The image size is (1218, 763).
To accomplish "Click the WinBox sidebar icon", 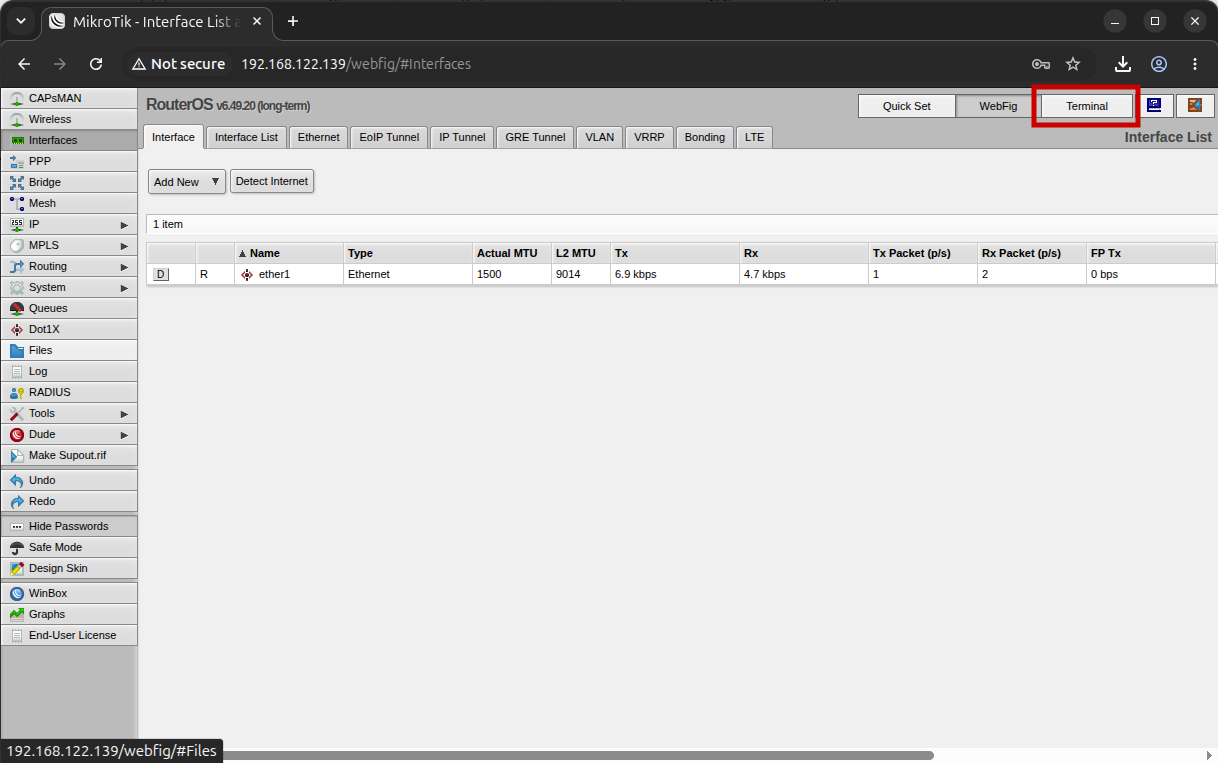I will (17, 593).
